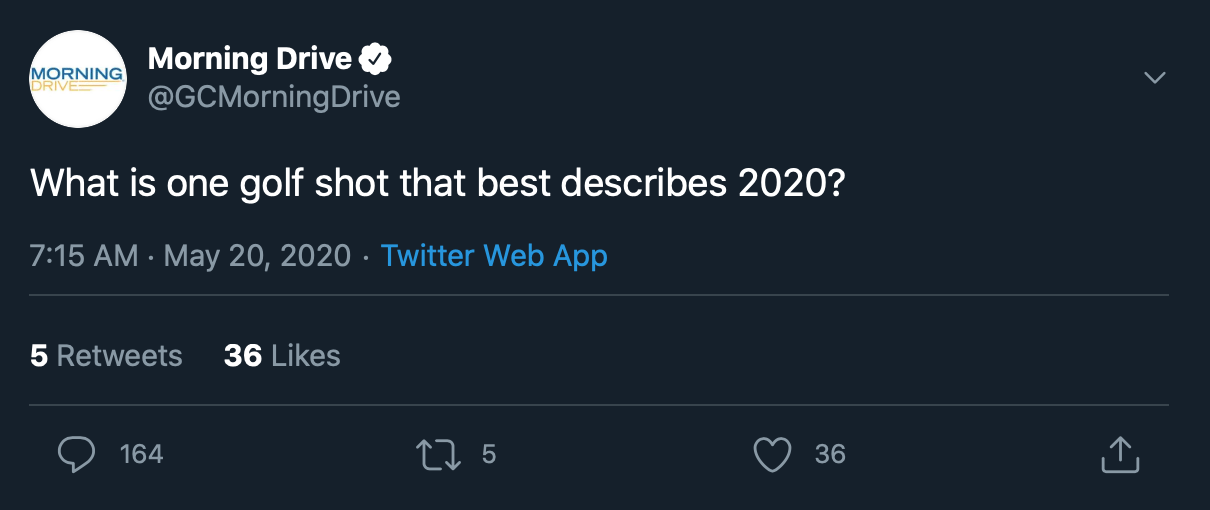Click the count 5 beside the retweet icon
Image resolution: width=1210 pixels, height=510 pixels.
(x=489, y=455)
